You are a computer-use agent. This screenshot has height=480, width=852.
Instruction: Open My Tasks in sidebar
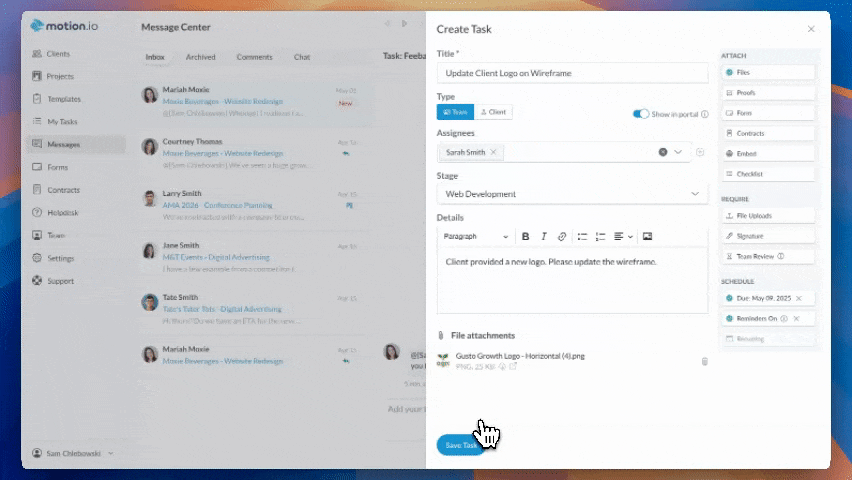tap(54, 122)
